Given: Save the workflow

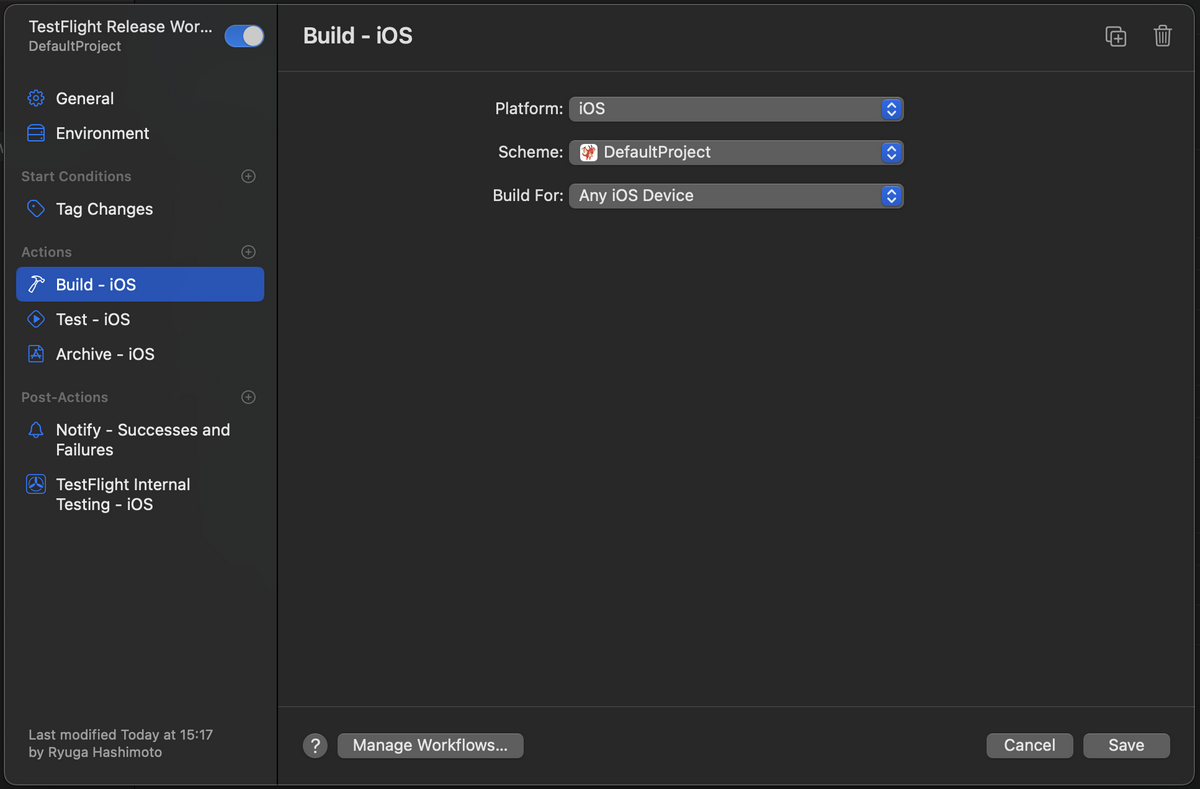Looking at the screenshot, I should (1126, 745).
